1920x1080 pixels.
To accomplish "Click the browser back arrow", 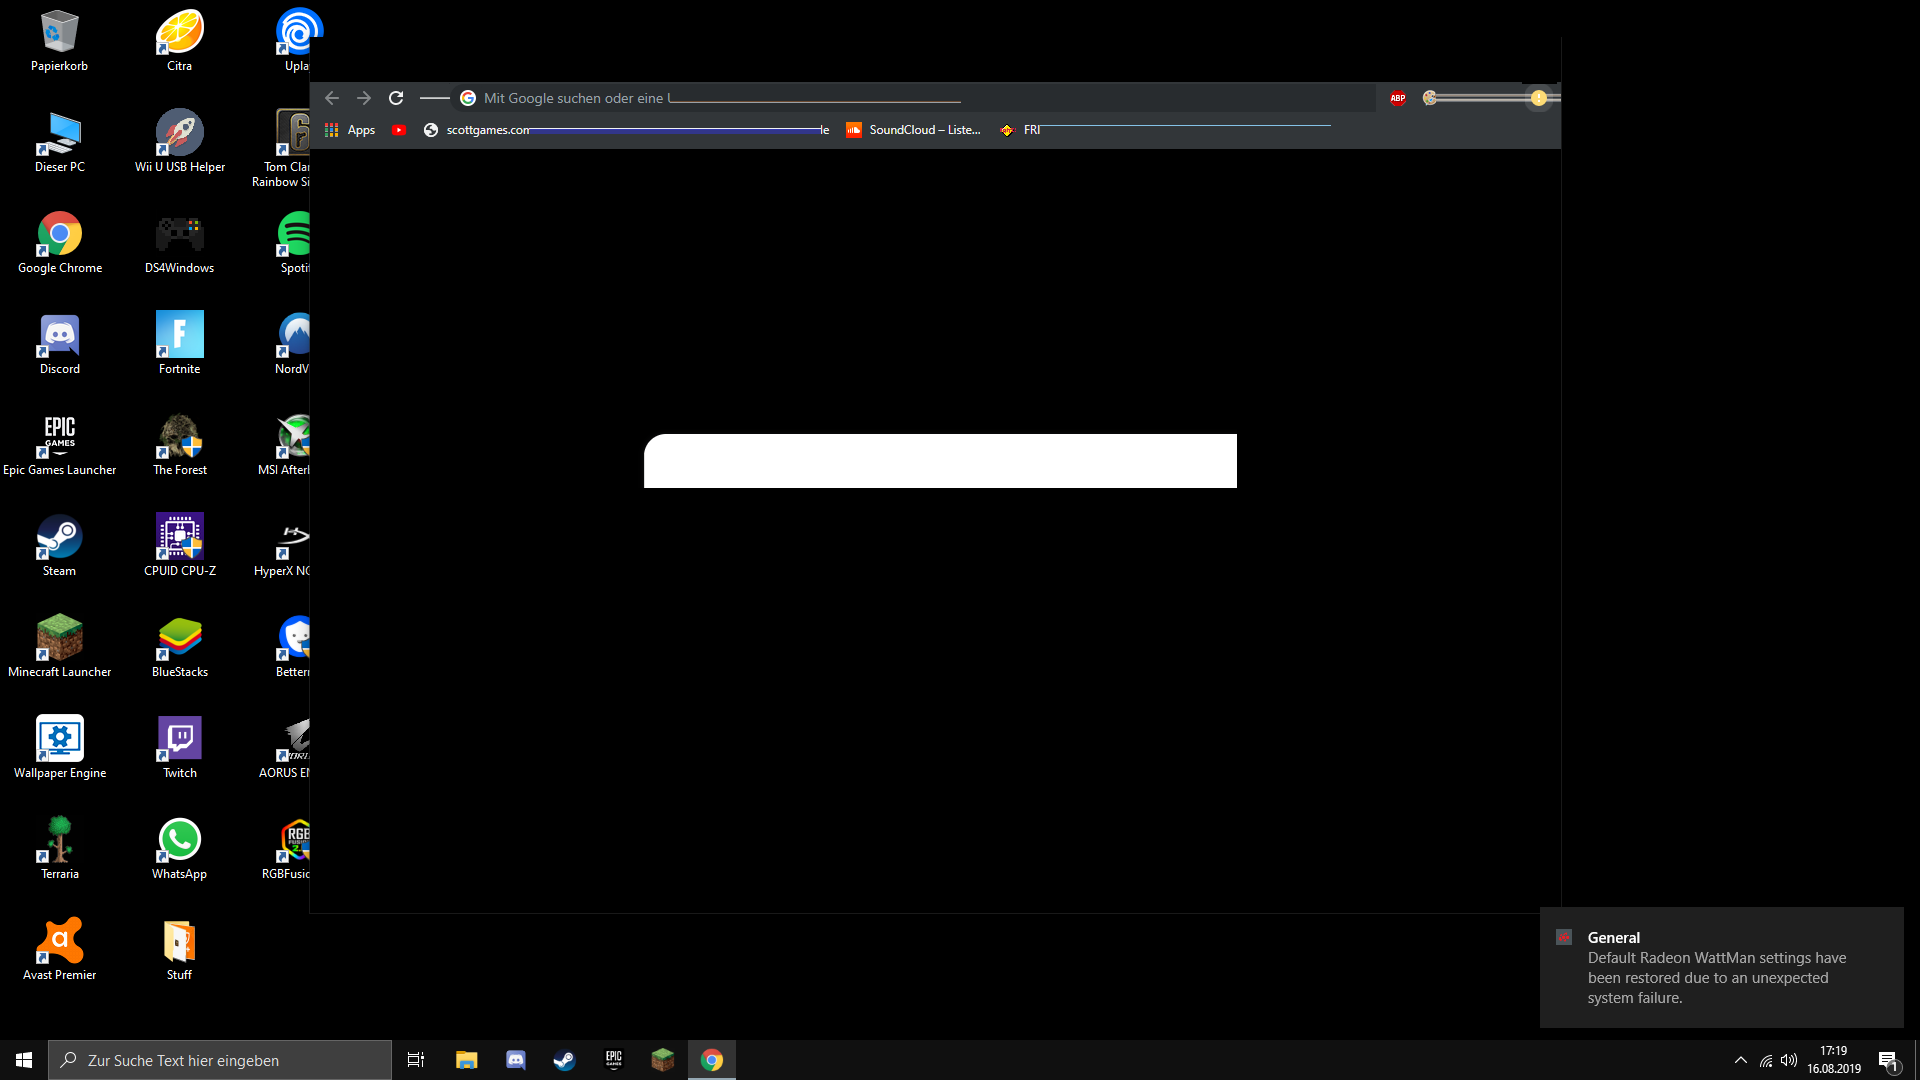I will coord(332,98).
